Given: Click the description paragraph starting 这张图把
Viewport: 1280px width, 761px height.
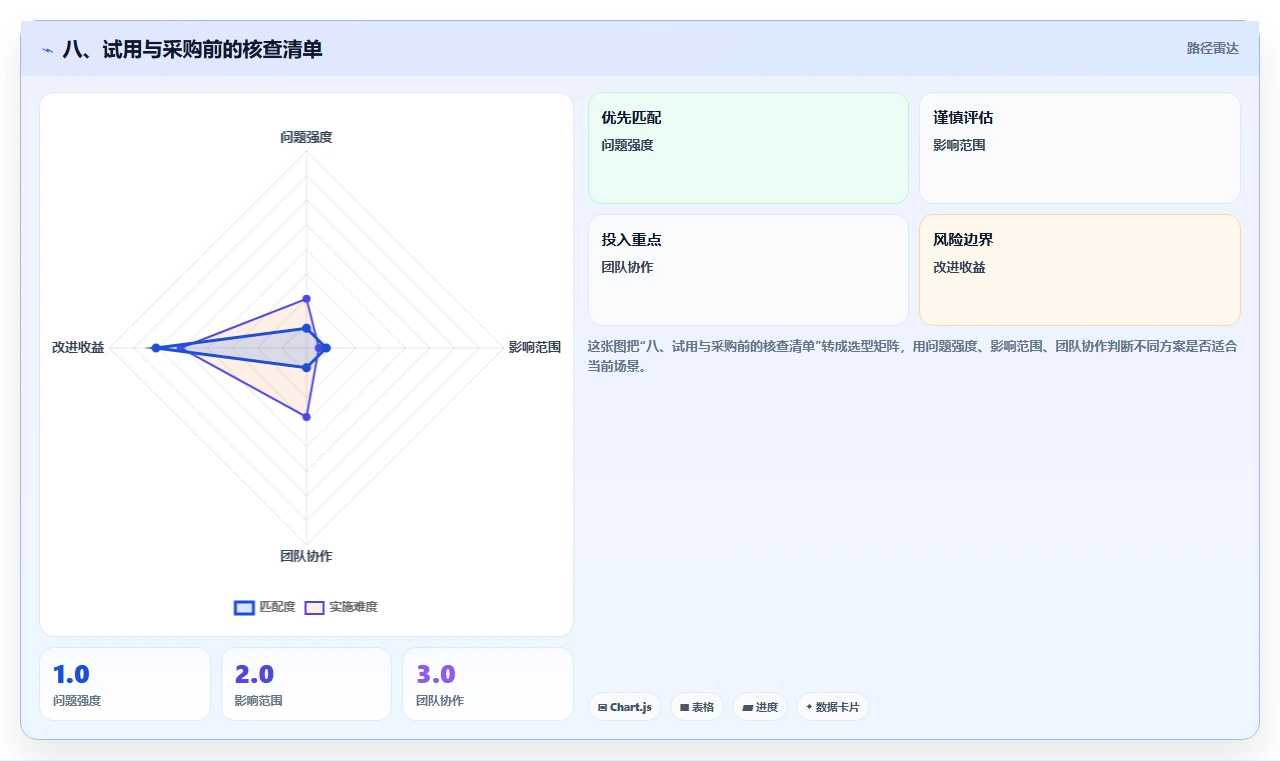Looking at the screenshot, I should pos(913,356).
